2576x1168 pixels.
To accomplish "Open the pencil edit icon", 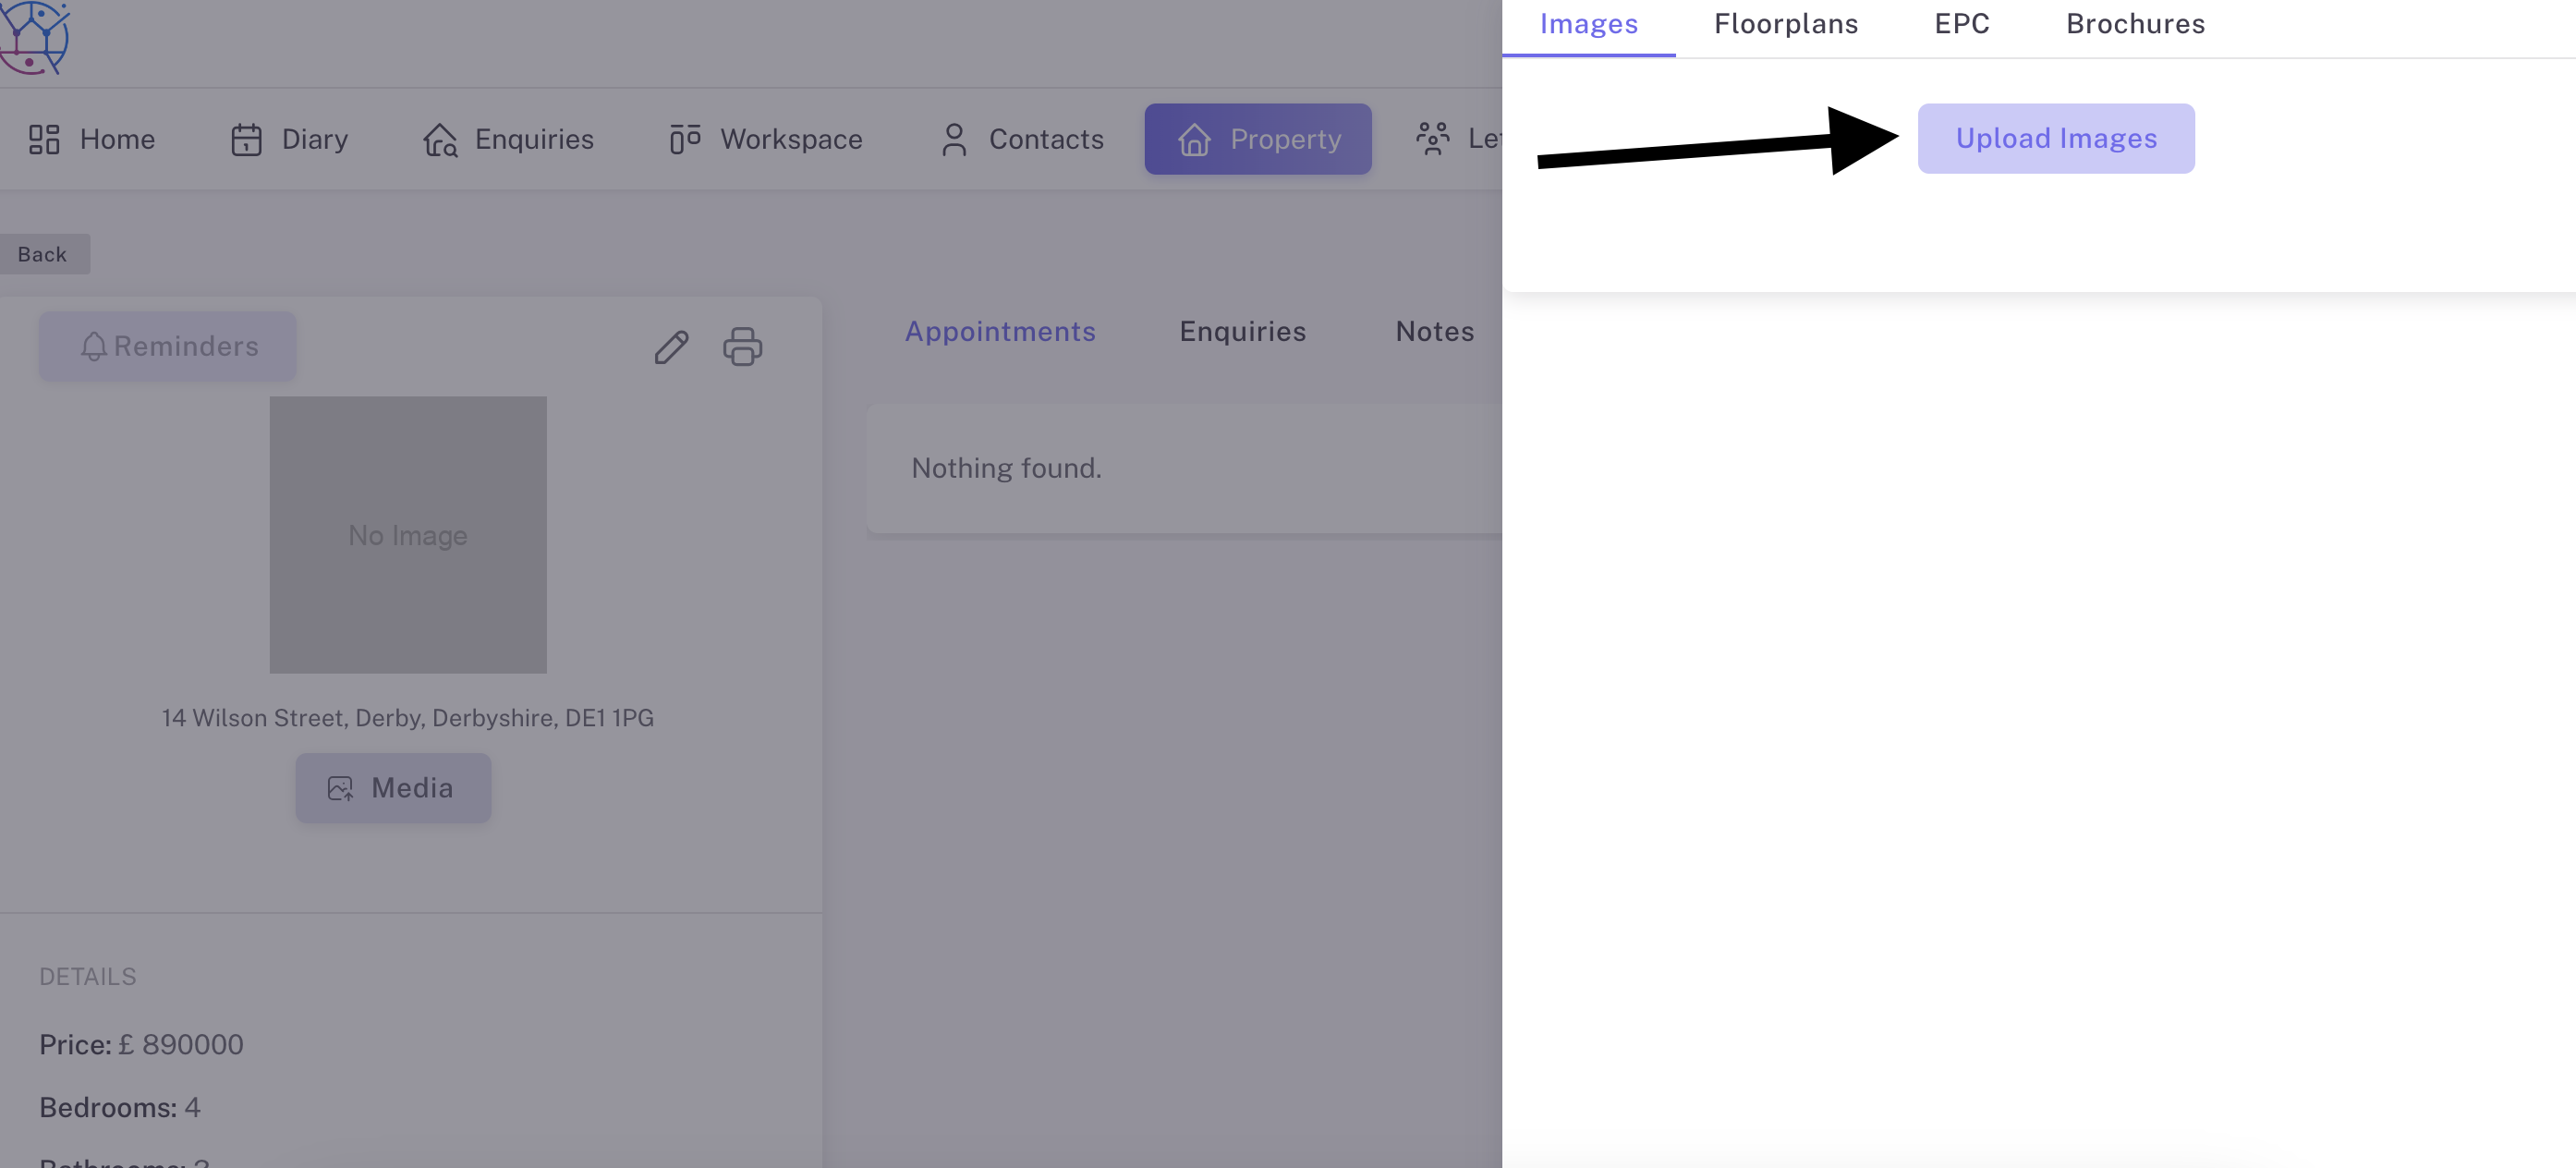I will click(671, 347).
